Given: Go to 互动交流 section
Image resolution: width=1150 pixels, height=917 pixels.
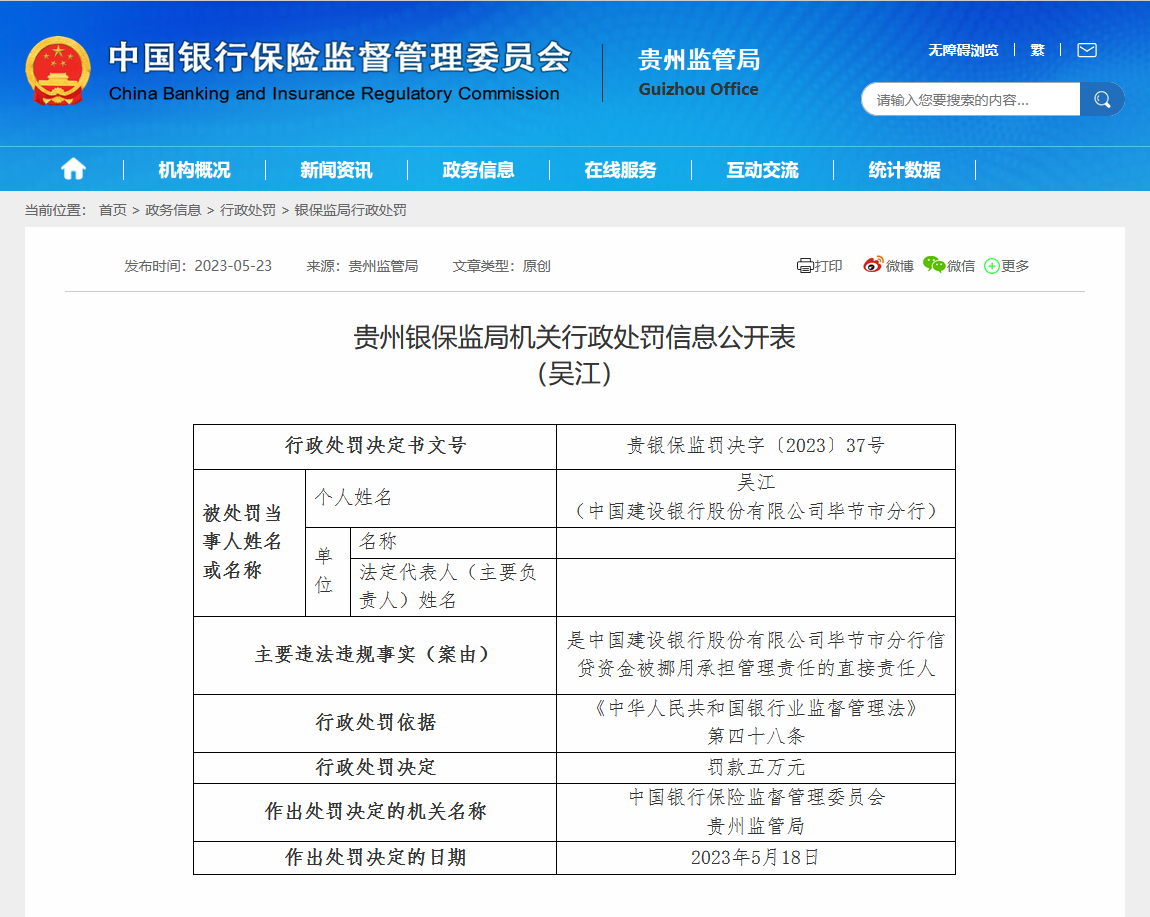Looking at the screenshot, I should pos(762,170).
